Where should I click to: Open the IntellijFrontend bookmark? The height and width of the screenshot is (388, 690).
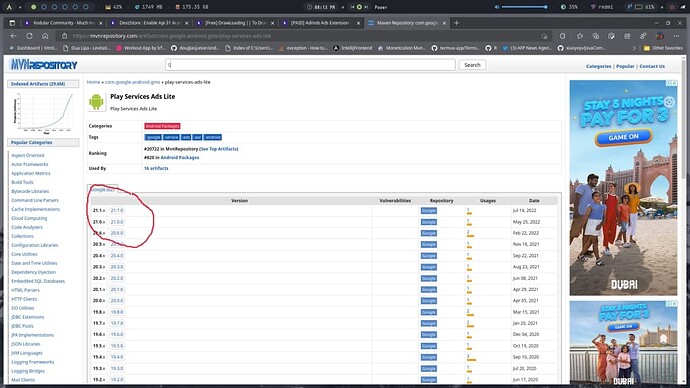(x=352, y=48)
